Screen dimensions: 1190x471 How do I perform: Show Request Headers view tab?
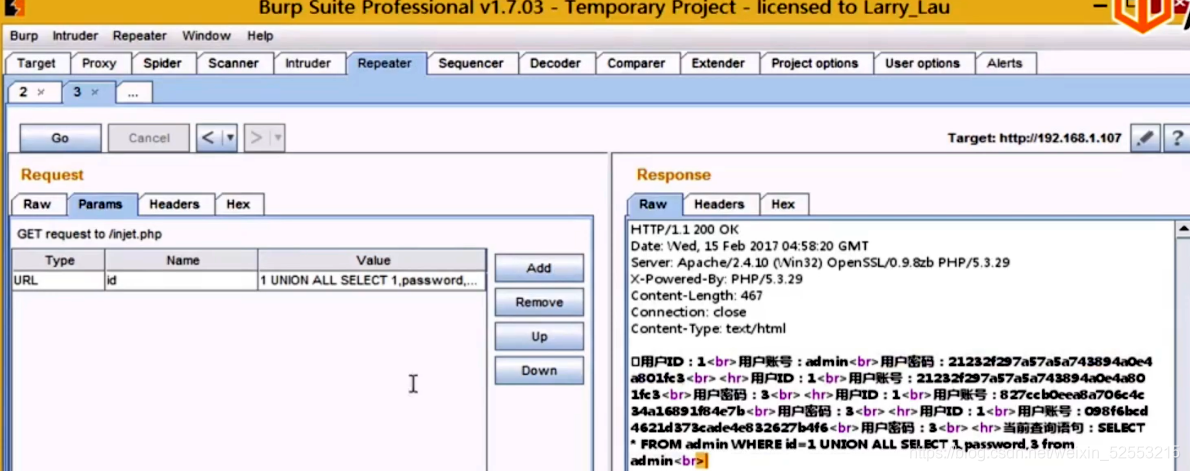tap(175, 204)
